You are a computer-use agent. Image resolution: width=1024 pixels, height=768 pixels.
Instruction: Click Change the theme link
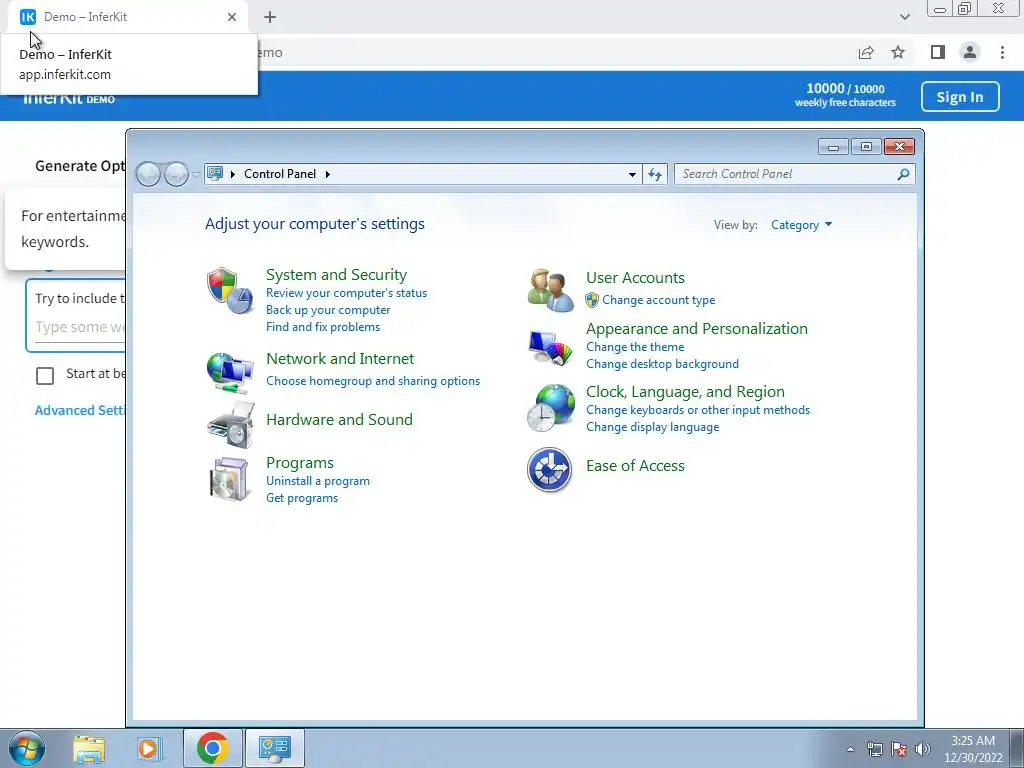[635, 347]
